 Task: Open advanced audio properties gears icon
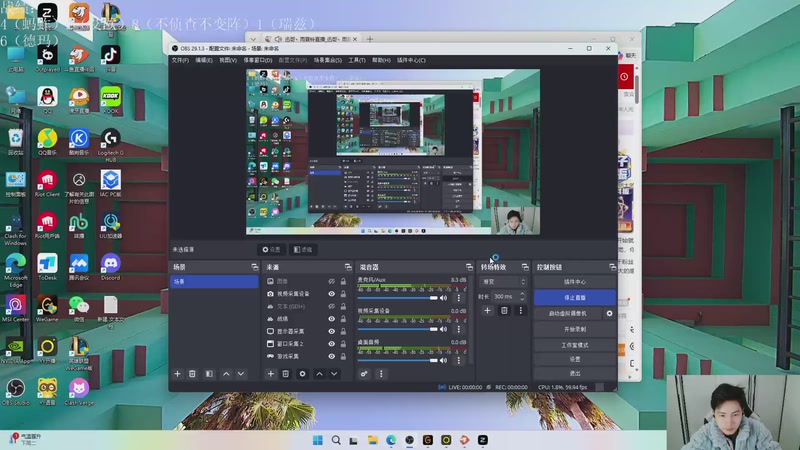pos(364,374)
